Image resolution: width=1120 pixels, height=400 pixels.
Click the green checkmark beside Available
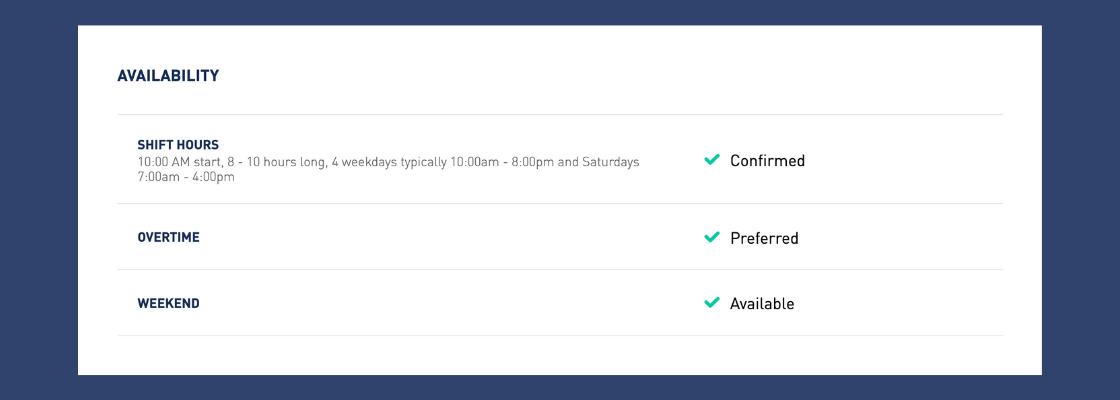(x=712, y=303)
